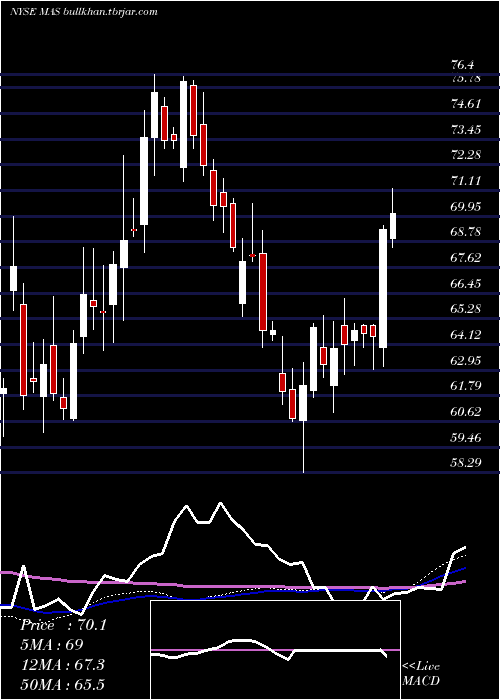Click the candle with the lowest wick near 58.29
This screenshot has width=500, height=700.
(x=304, y=403)
